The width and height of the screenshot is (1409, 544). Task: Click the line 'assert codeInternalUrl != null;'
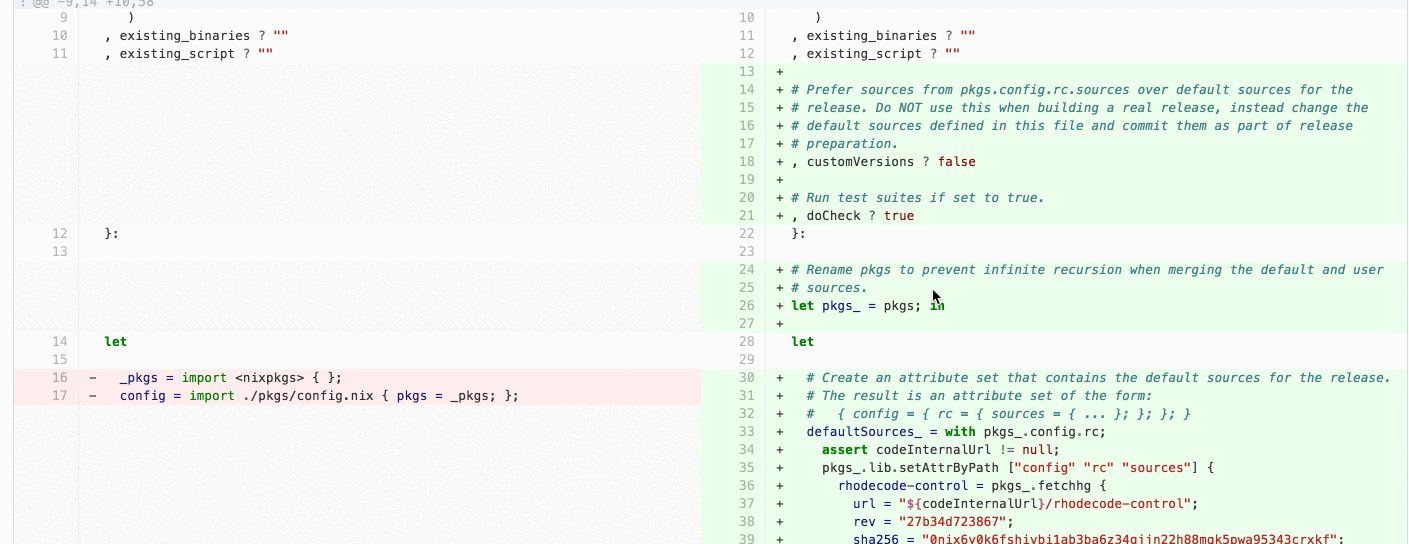940,450
